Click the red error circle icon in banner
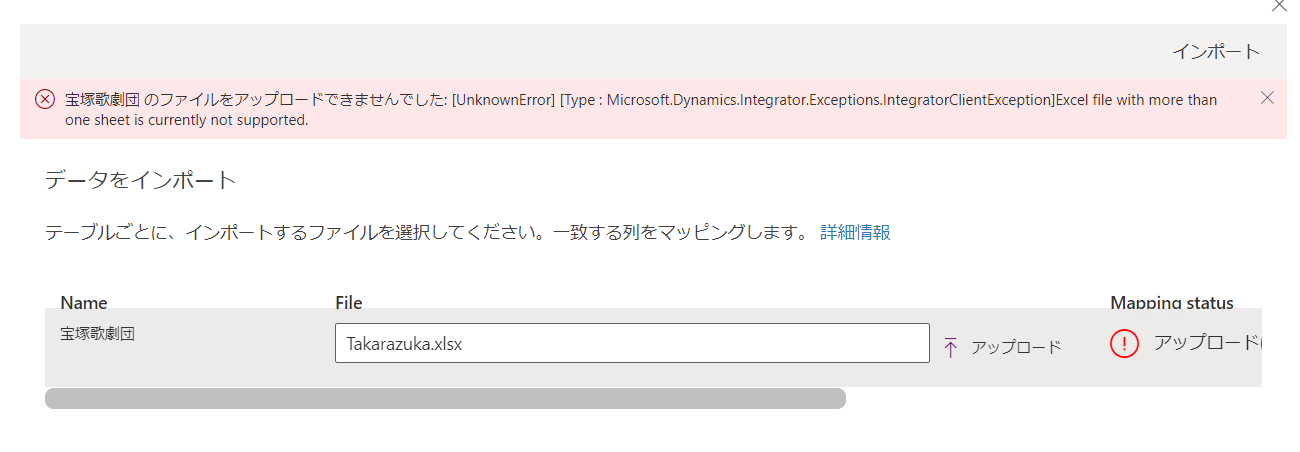Viewport: 1300px width, 452px height. click(x=45, y=99)
